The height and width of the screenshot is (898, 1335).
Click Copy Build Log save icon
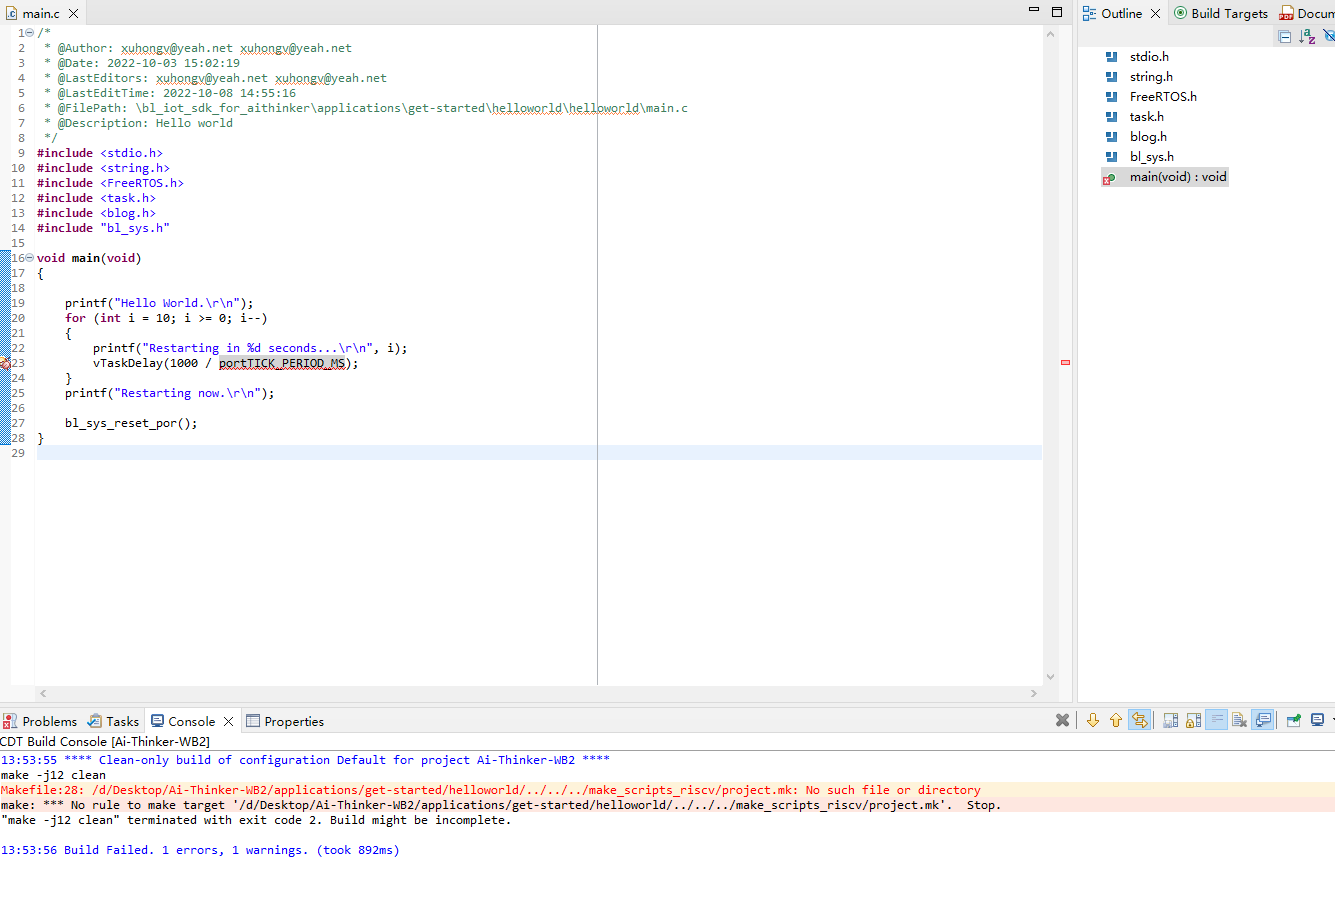coord(1170,720)
